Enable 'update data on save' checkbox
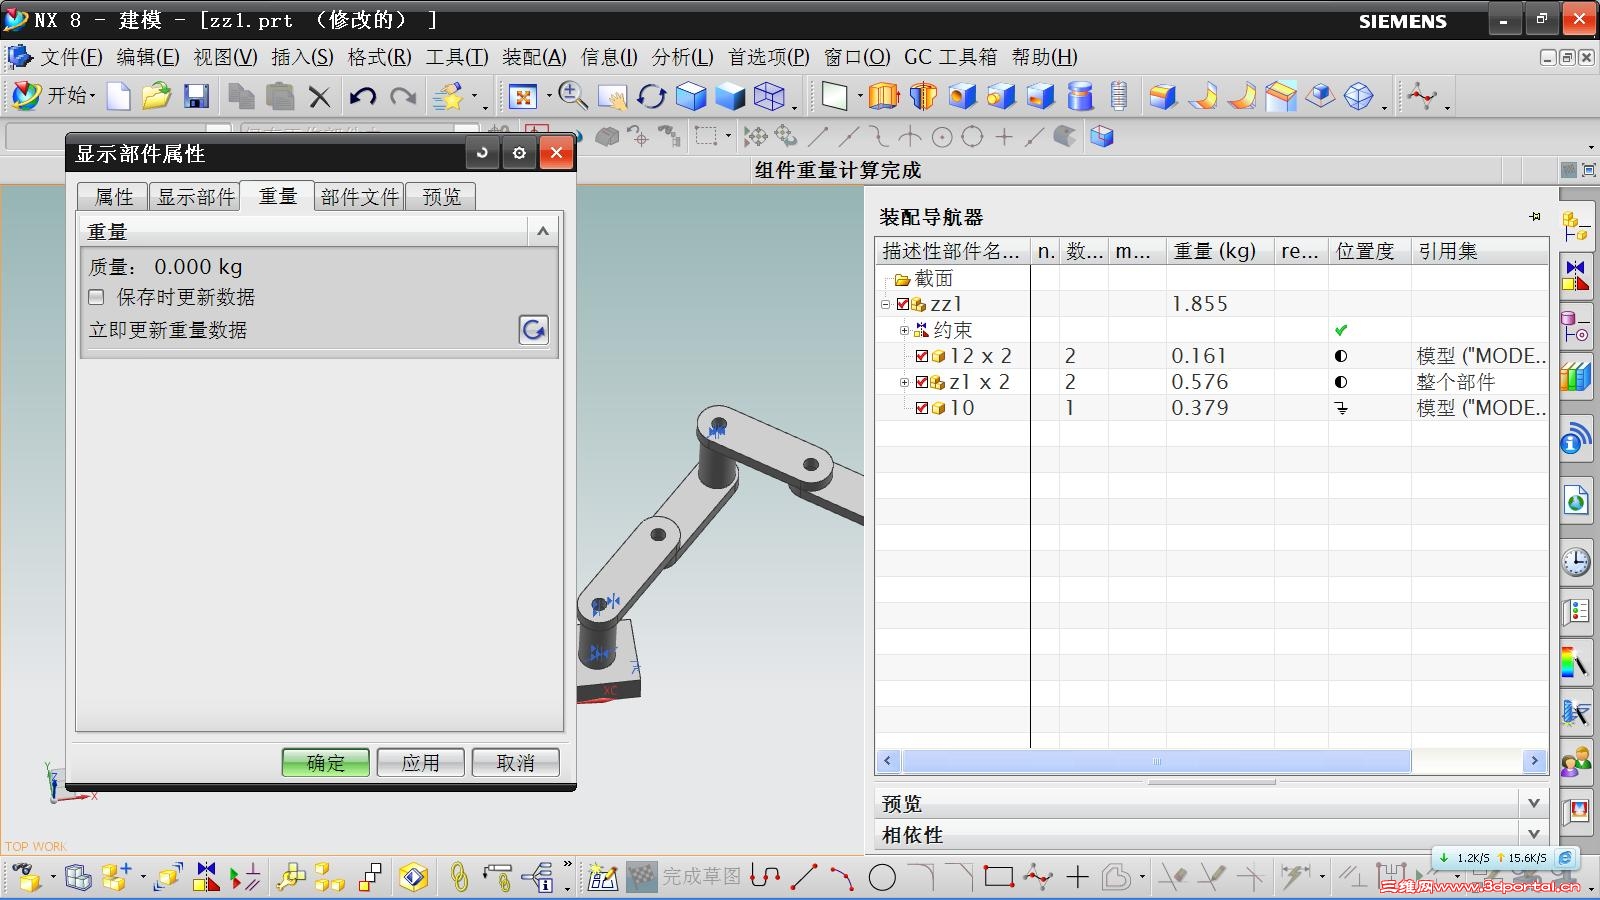This screenshot has width=1600, height=900. tap(96, 297)
